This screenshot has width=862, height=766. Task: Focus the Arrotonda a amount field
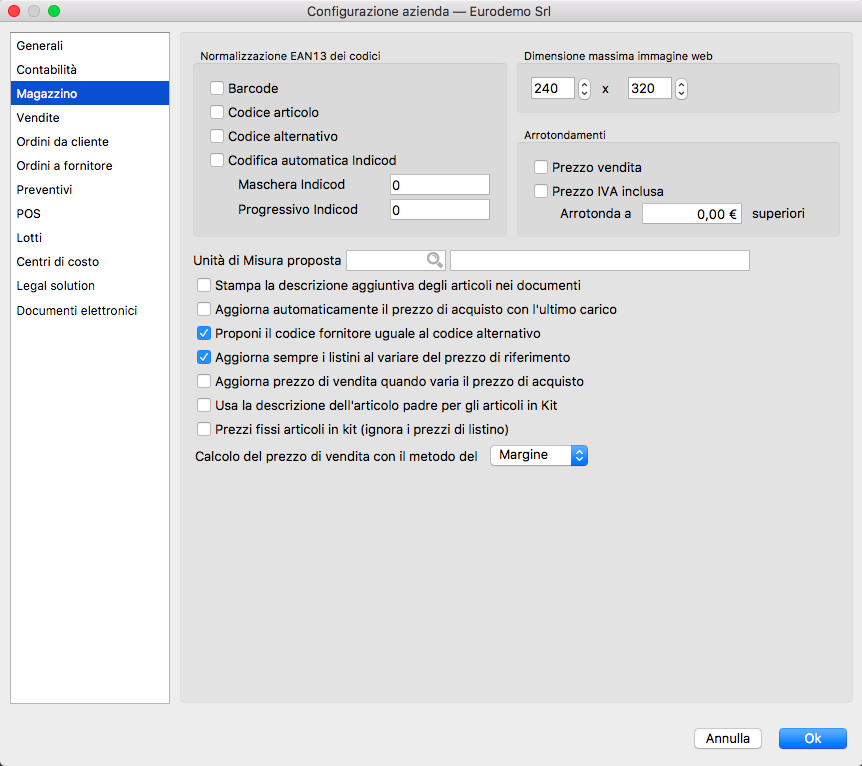[691, 213]
